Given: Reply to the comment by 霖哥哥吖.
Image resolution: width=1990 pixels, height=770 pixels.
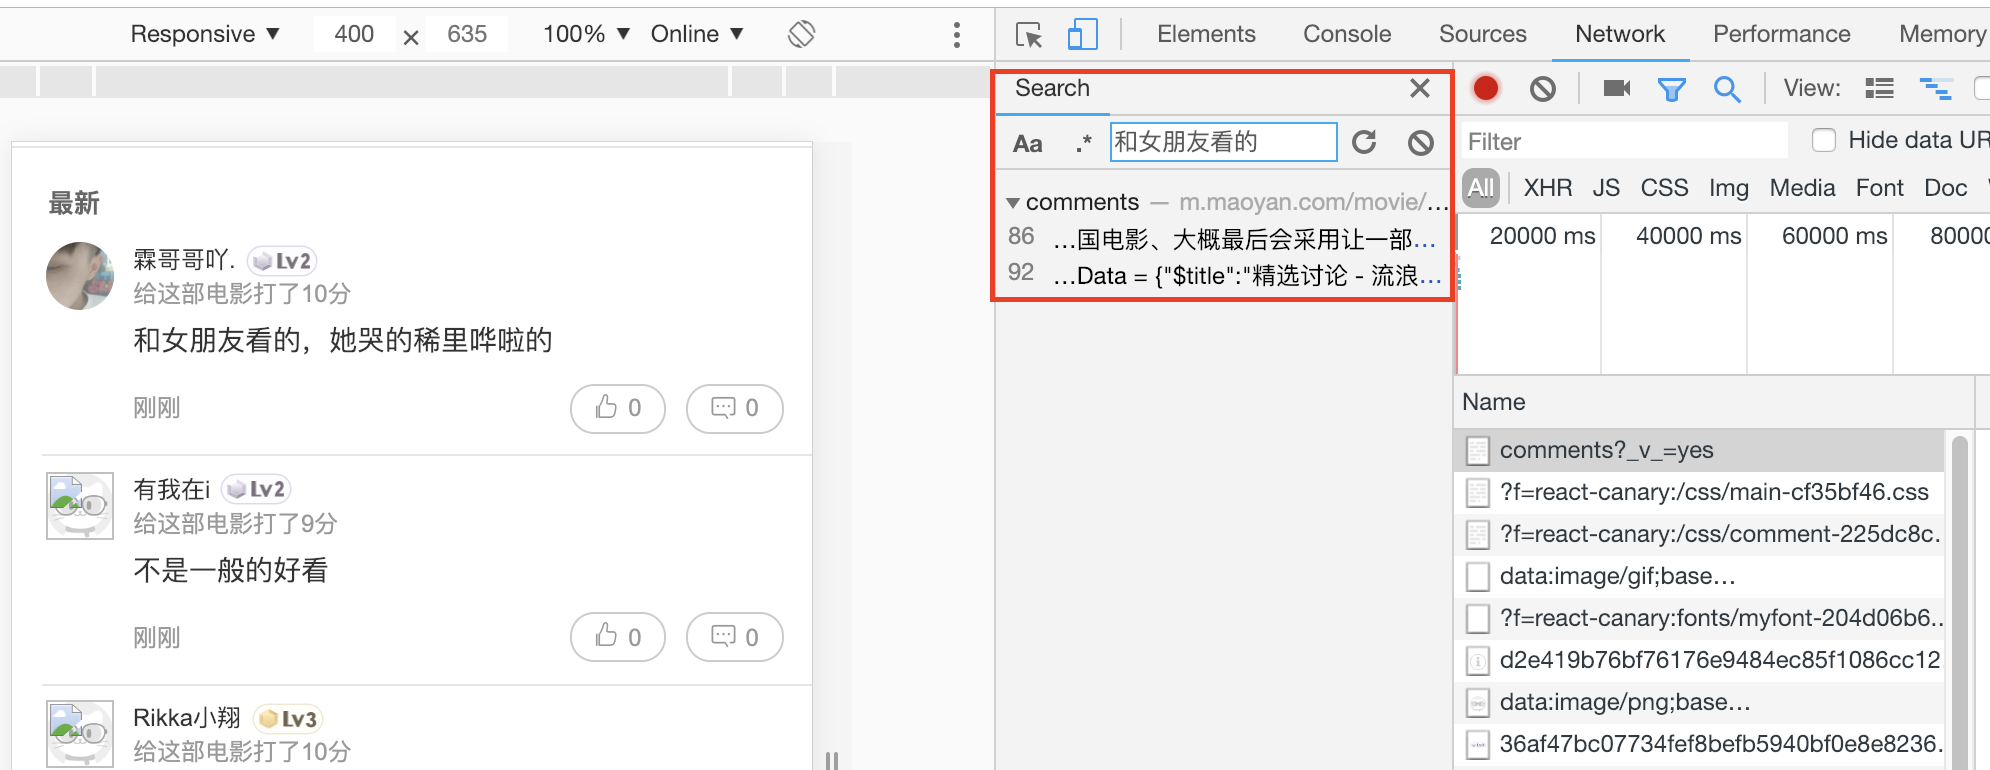Looking at the screenshot, I should click(x=734, y=408).
